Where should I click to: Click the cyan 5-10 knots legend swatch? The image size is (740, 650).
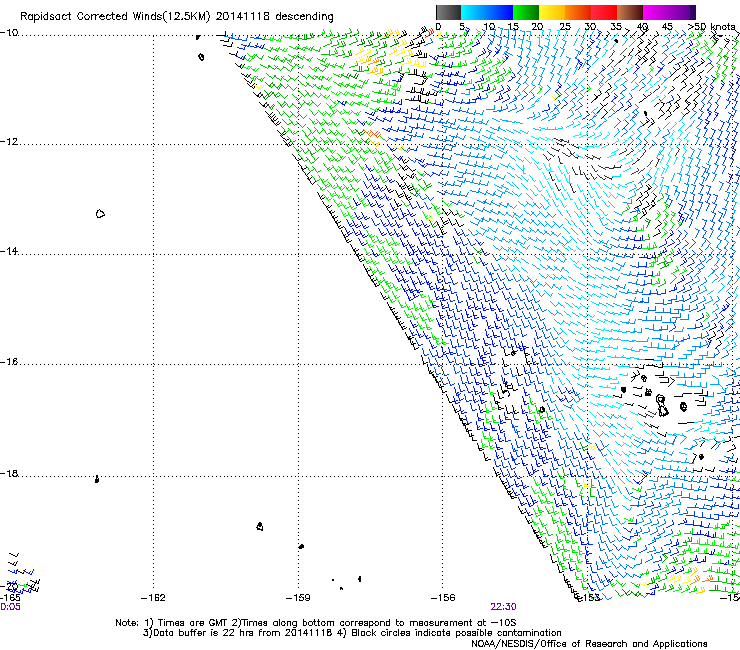(x=474, y=12)
